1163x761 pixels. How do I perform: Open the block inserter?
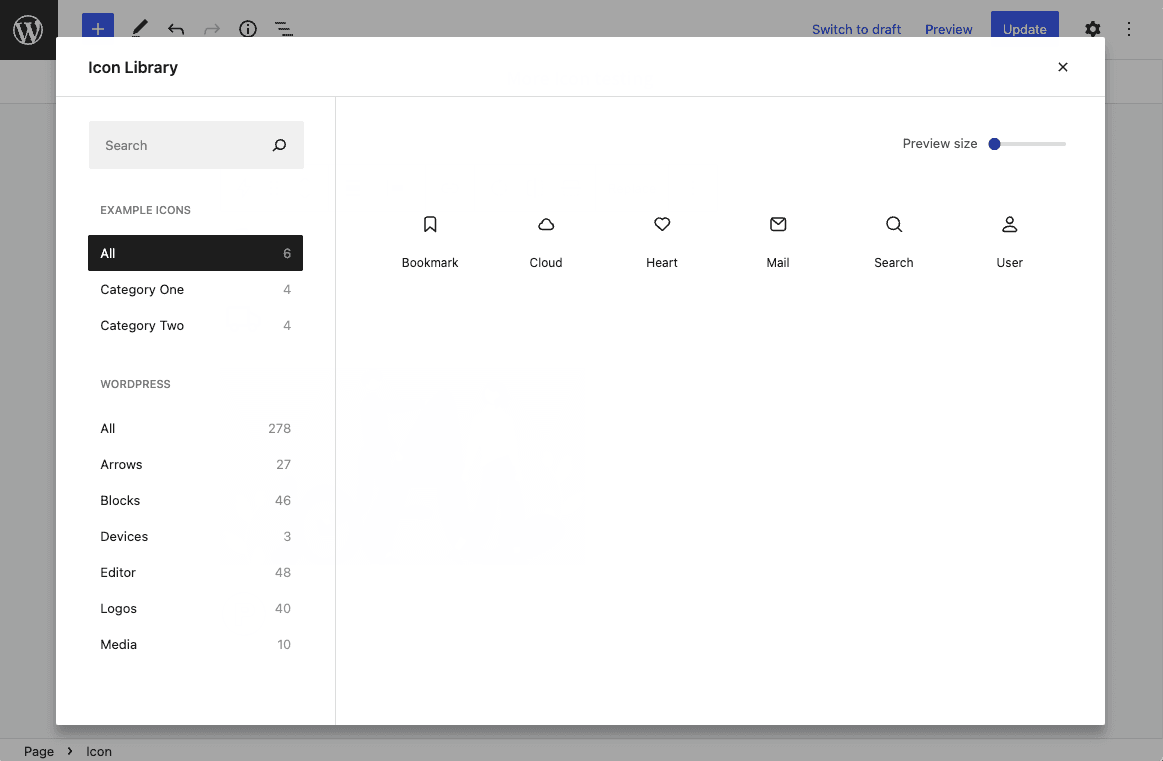(x=97, y=29)
